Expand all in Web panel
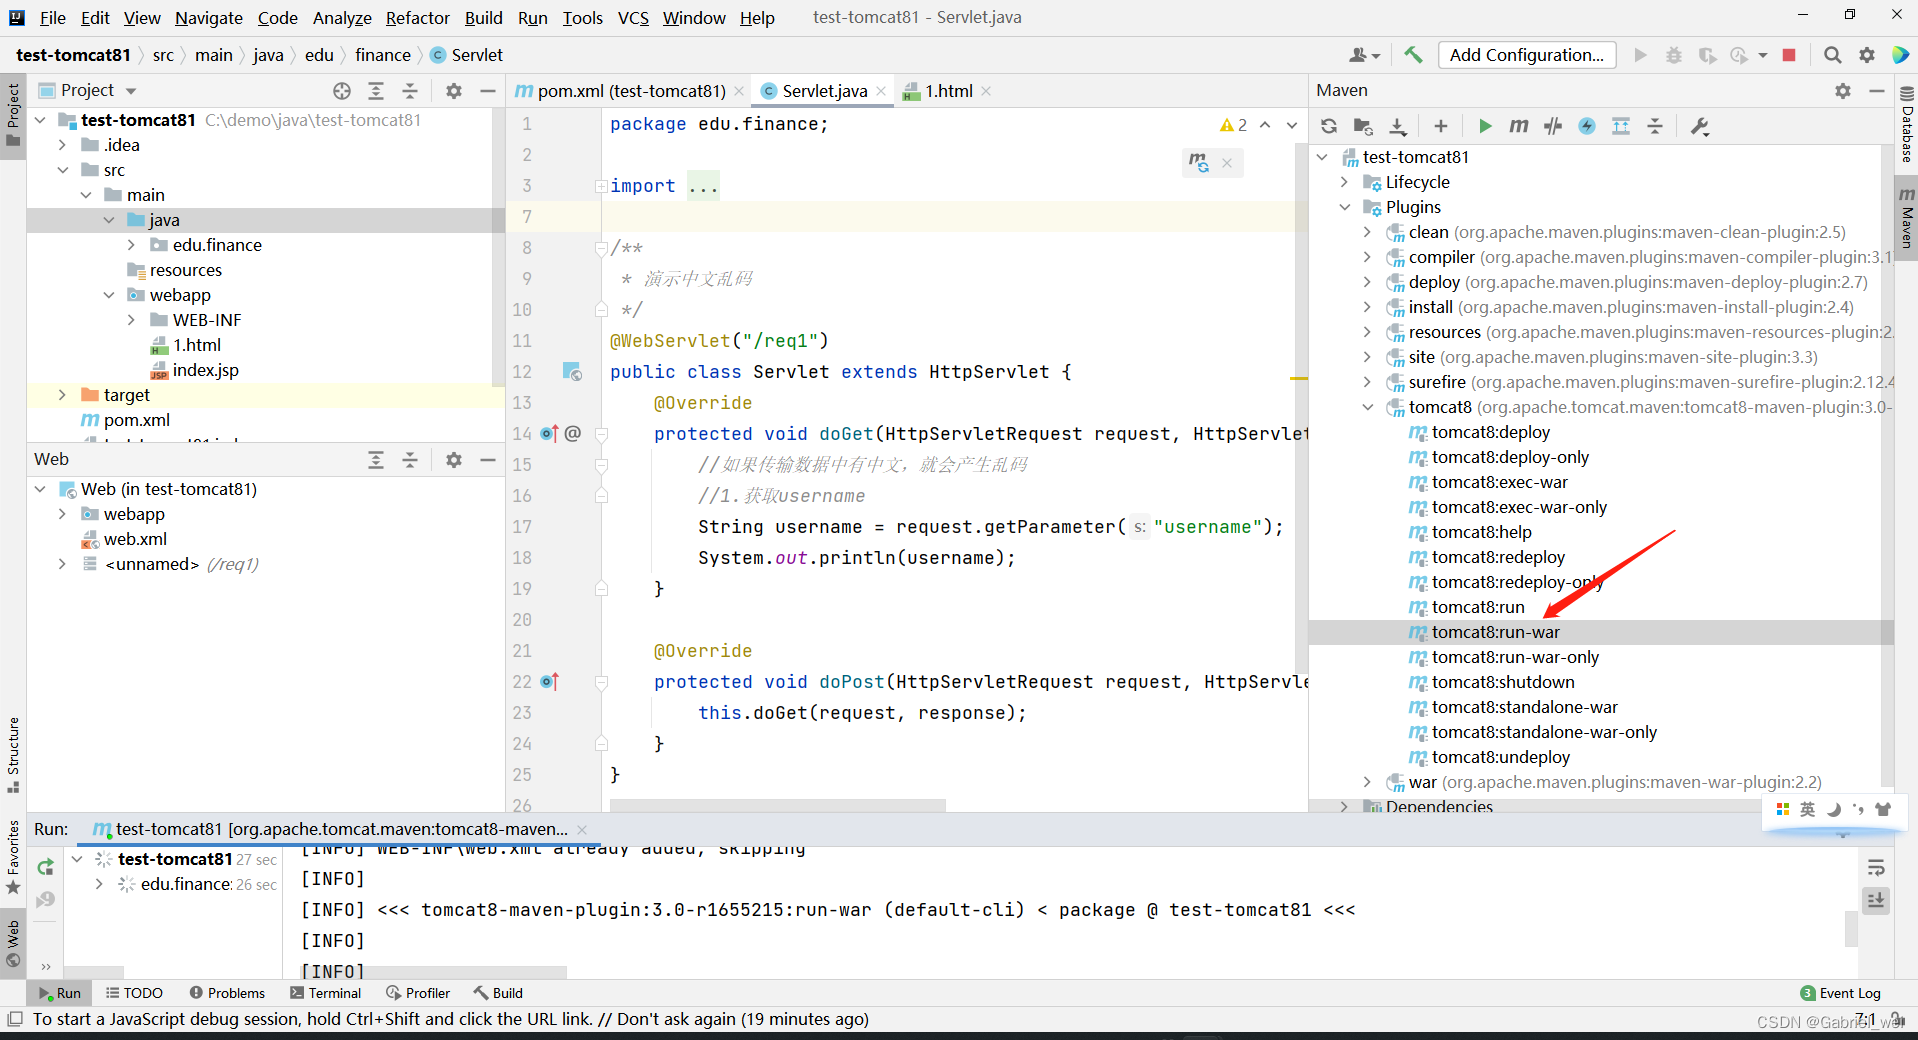 [x=376, y=460]
